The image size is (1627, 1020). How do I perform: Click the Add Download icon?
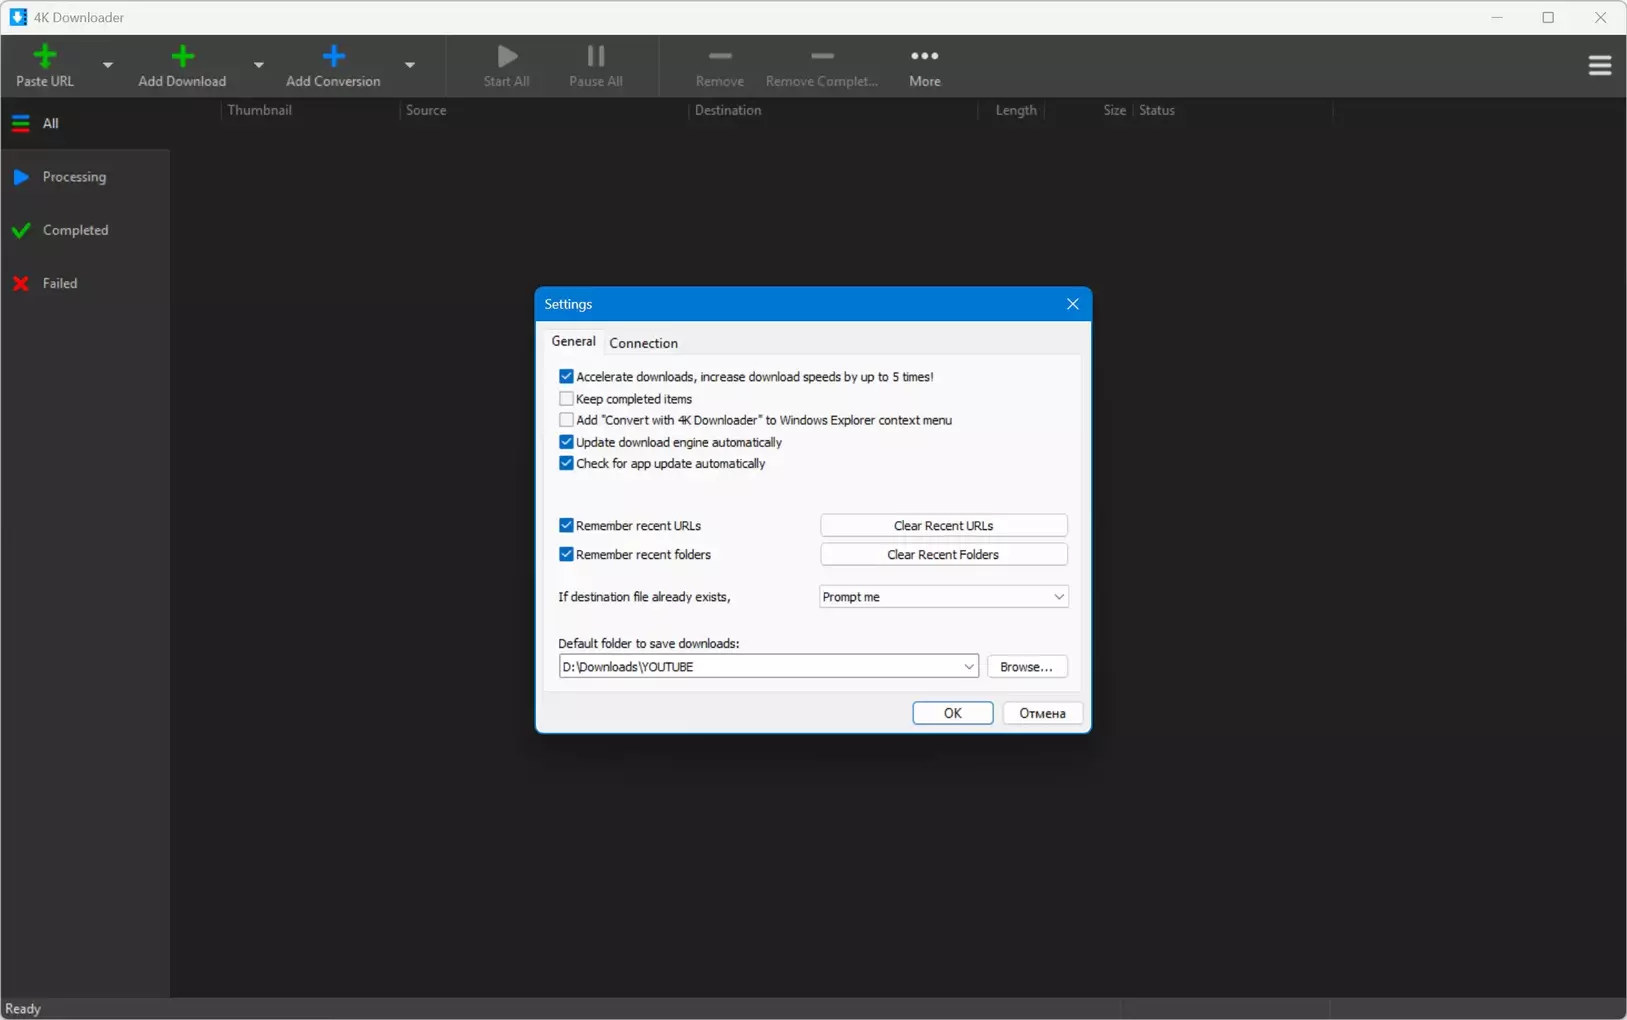coord(182,57)
